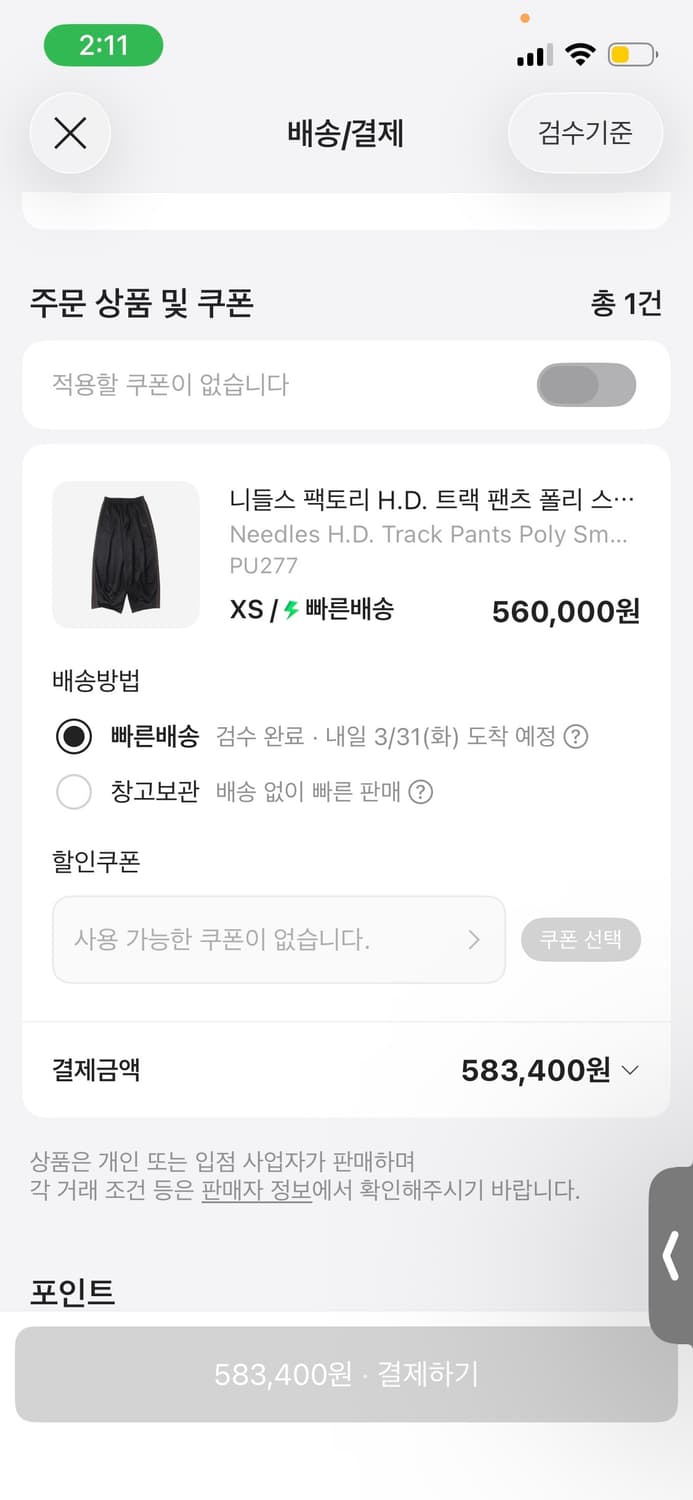
Task: Toggle the coupon switch under 주문 상품 및 쿠폰
Action: (x=587, y=384)
